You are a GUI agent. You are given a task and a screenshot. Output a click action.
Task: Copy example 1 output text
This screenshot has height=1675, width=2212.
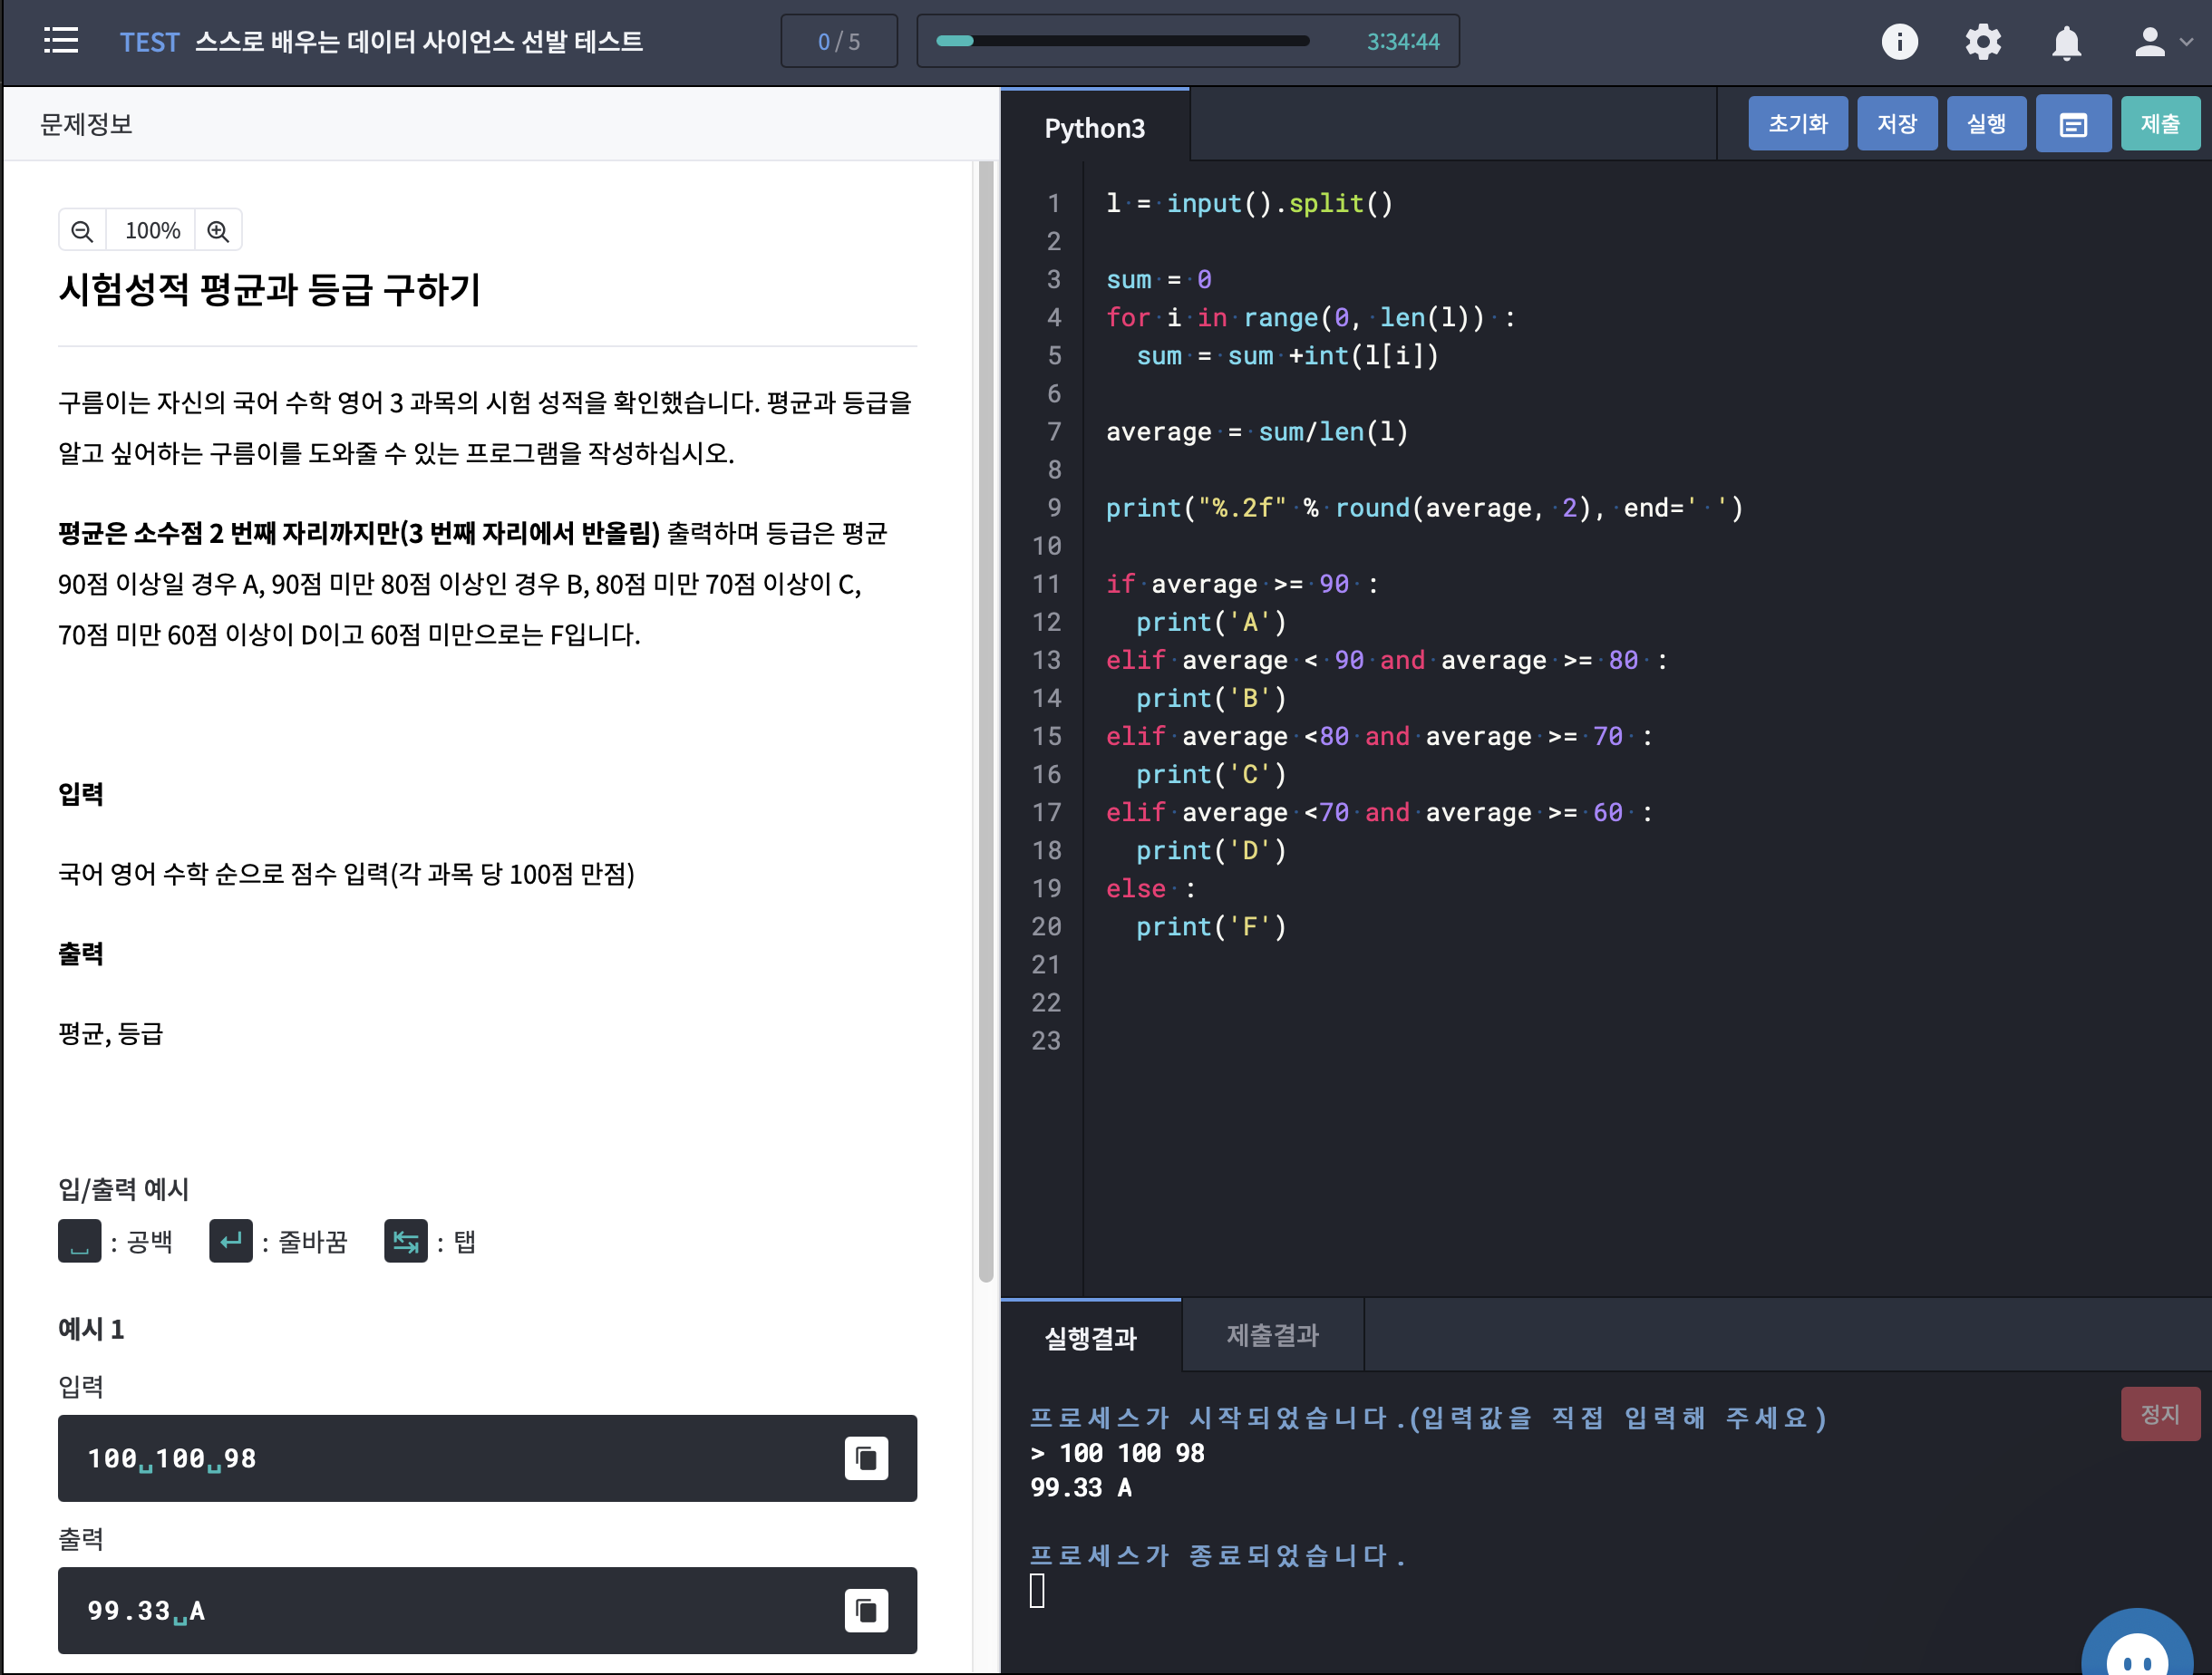865,1610
